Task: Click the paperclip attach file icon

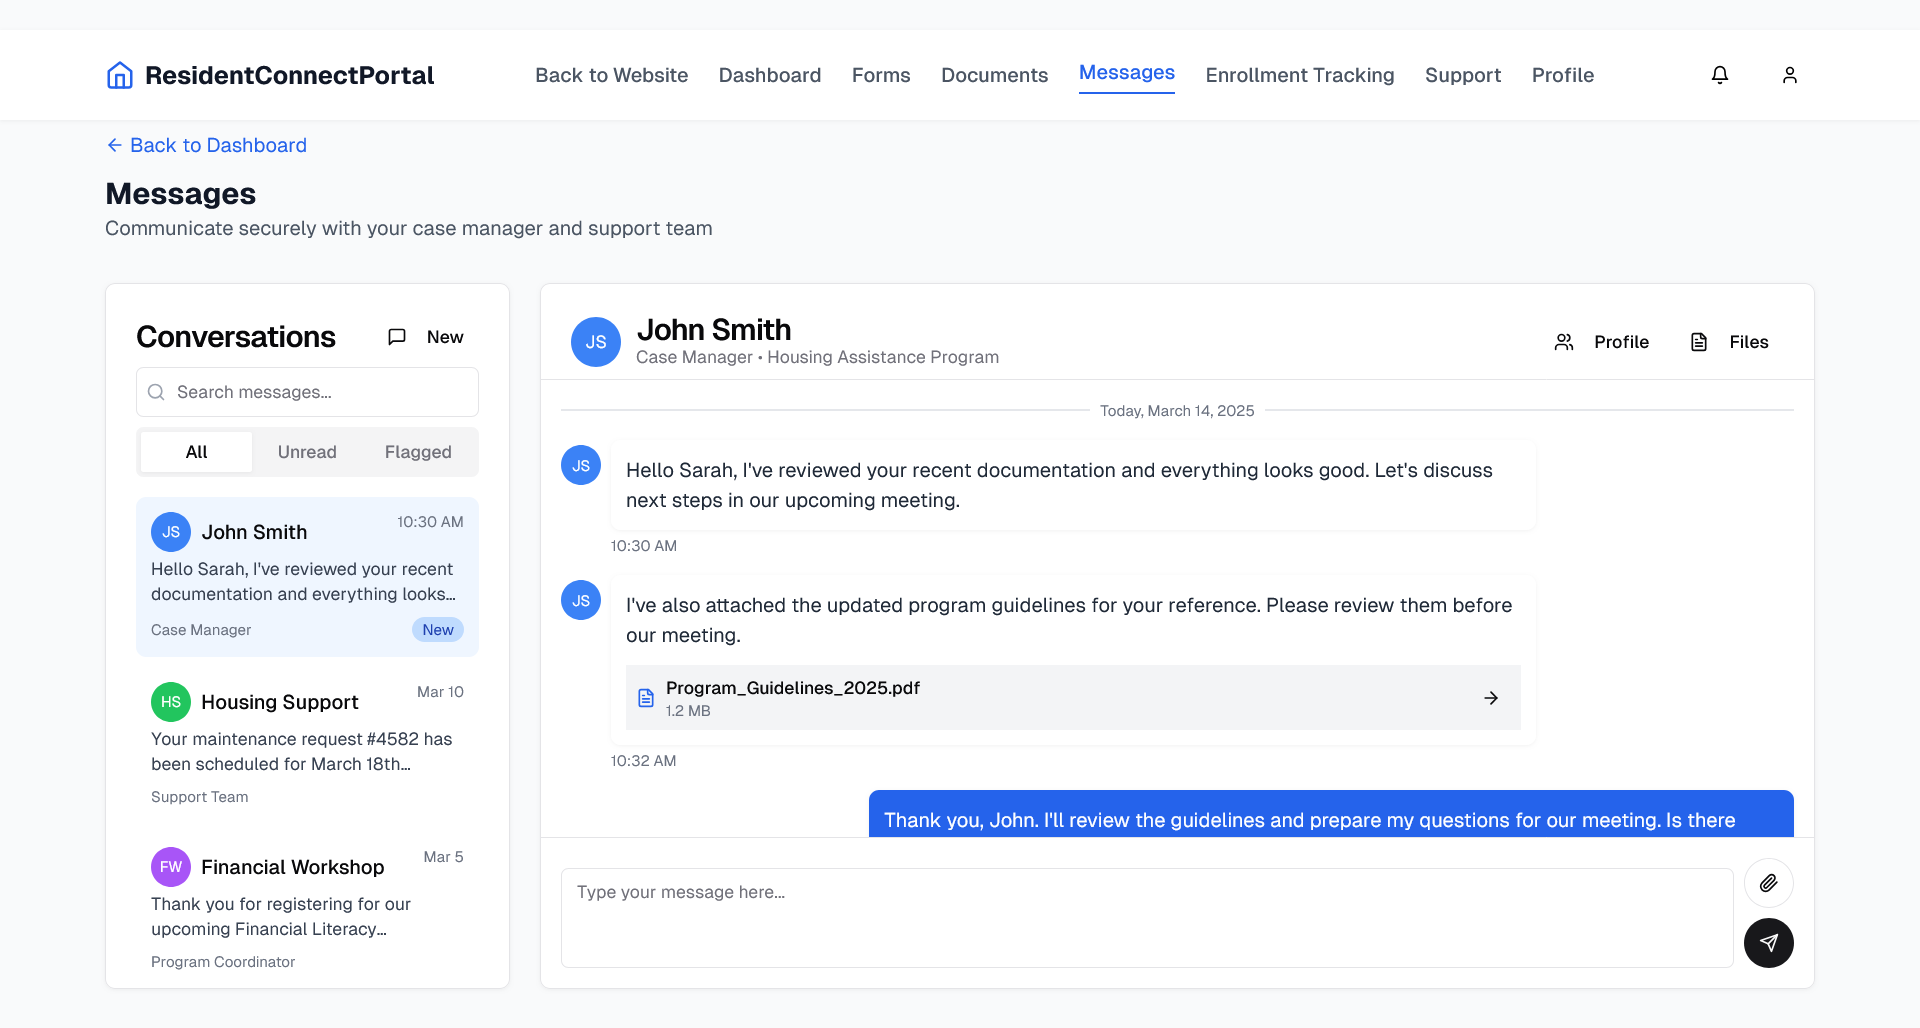Action: (1768, 883)
